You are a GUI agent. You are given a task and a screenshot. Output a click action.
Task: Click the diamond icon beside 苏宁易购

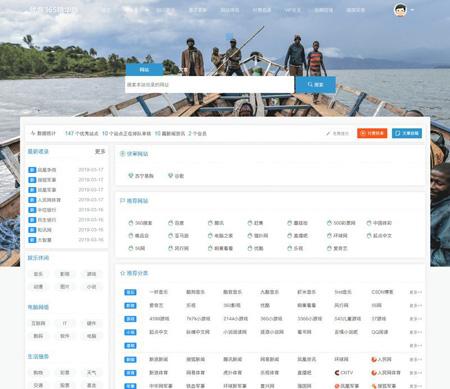pyautogui.click(x=131, y=175)
